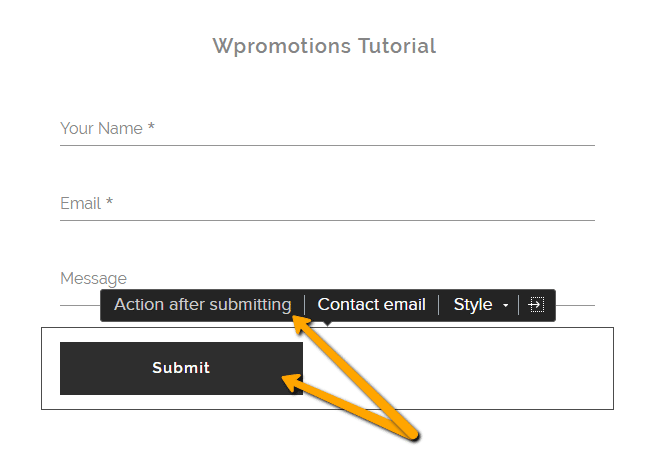Viewport: 653px width, 459px height.
Task: Open the Style dropdown arrow
Action: point(506,305)
